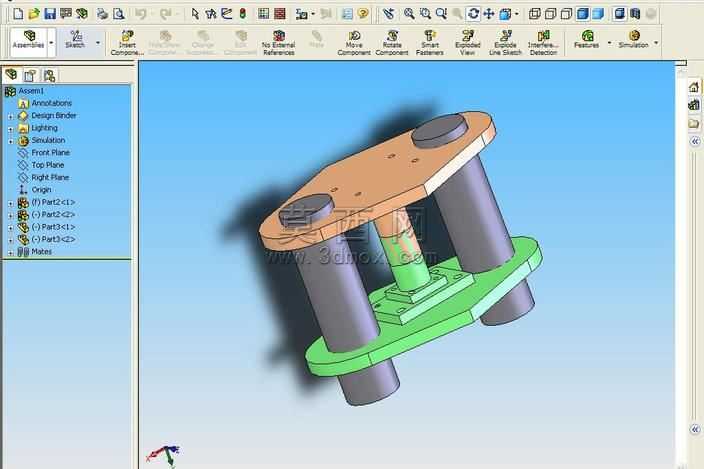Image resolution: width=704 pixels, height=469 pixels.
Task: Expand the Mates folder
Action: tap(11, 253)
